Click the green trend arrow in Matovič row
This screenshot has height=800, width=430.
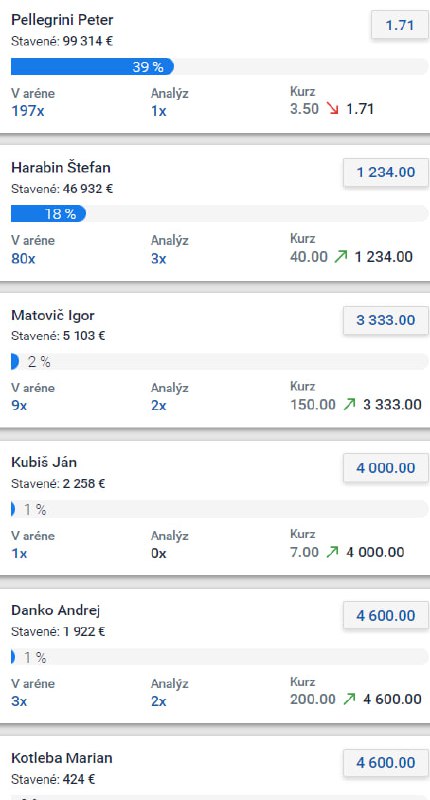[349, 405]
